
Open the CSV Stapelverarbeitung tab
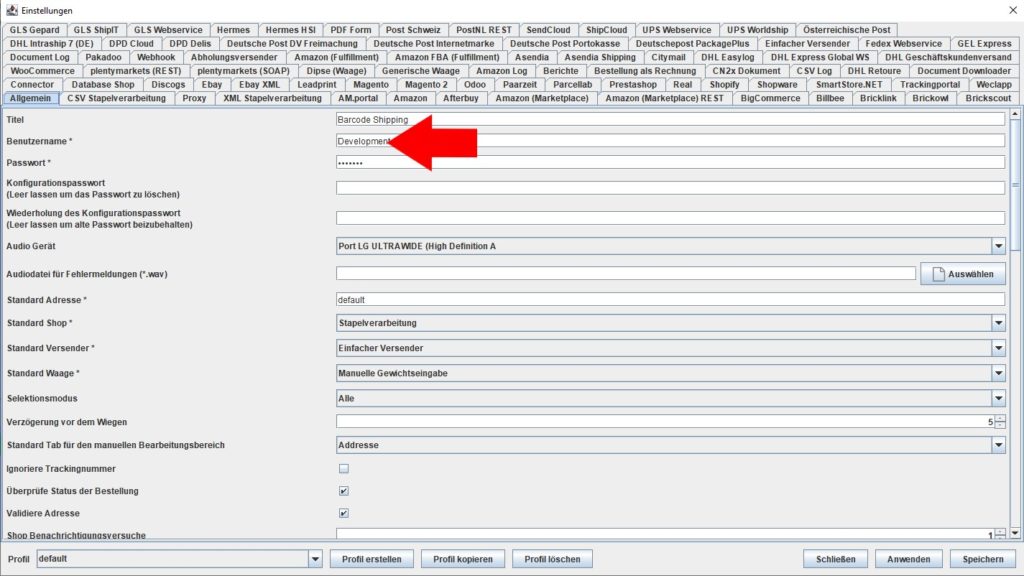click(116, 98)
